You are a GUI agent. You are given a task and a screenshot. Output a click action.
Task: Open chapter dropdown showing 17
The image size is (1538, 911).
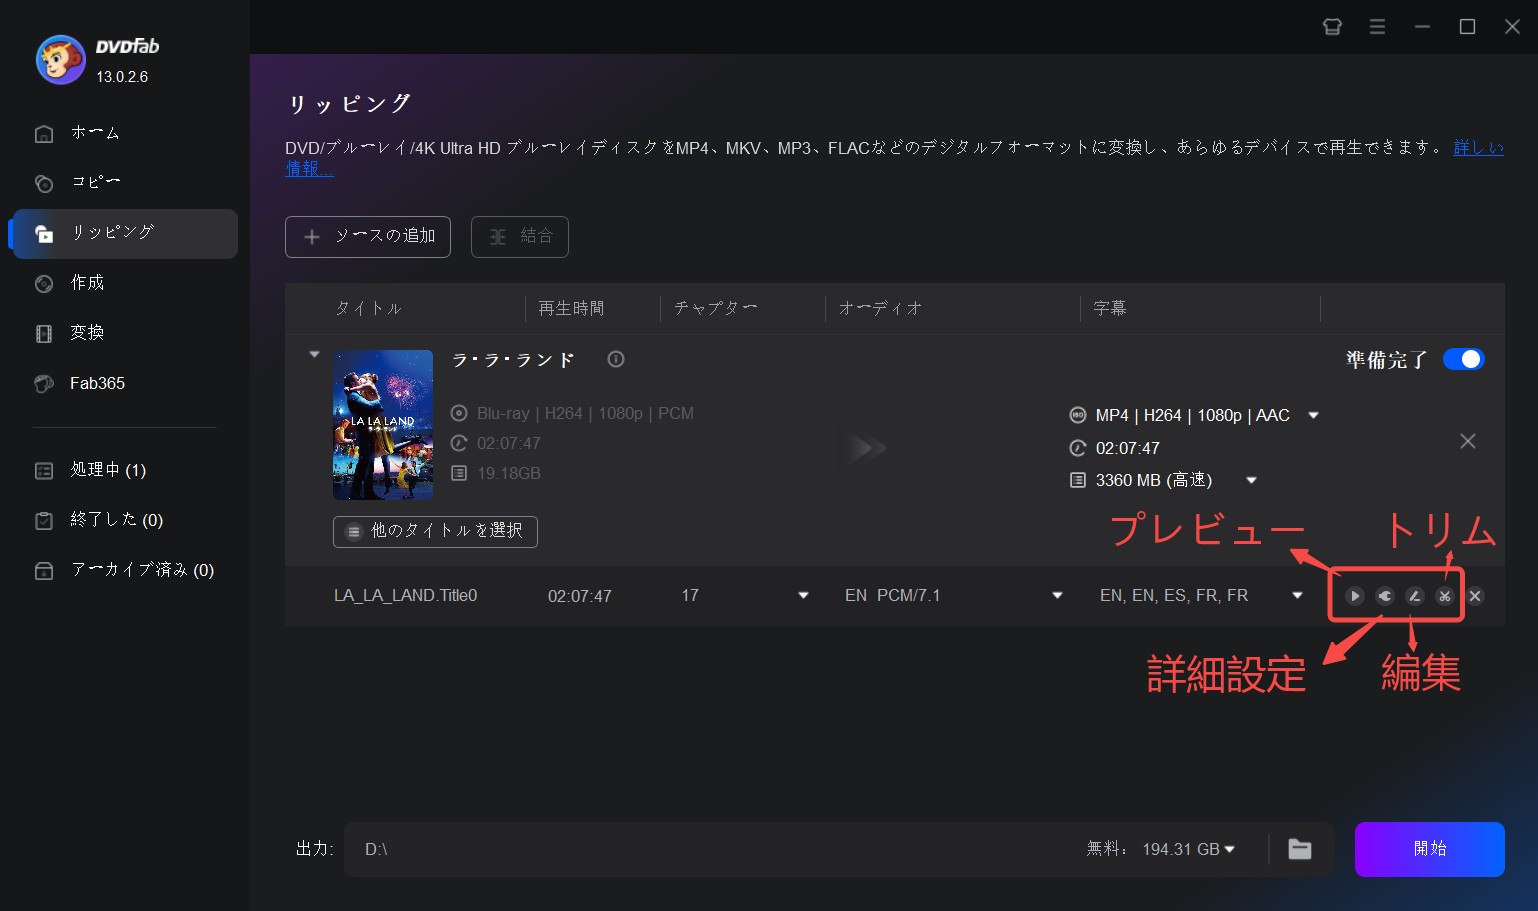803,595
